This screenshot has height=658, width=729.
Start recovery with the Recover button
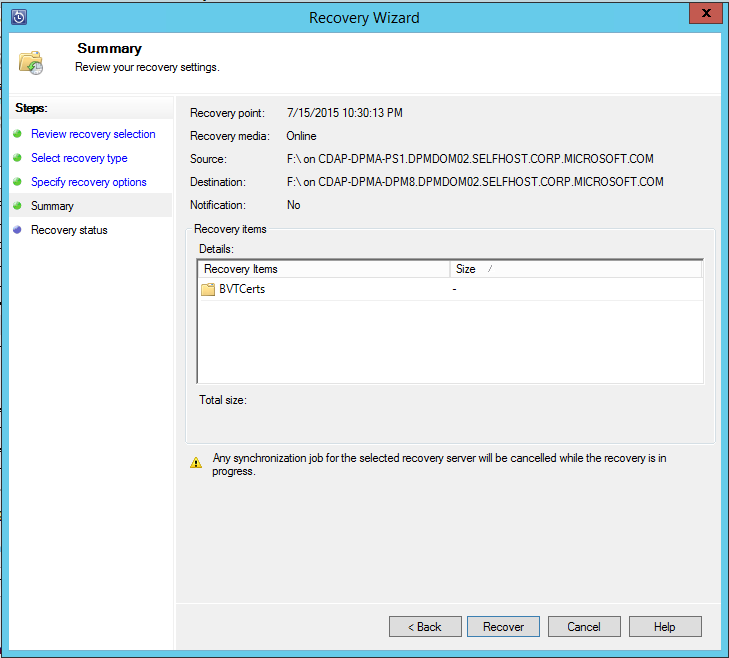[x=503, y=627]
